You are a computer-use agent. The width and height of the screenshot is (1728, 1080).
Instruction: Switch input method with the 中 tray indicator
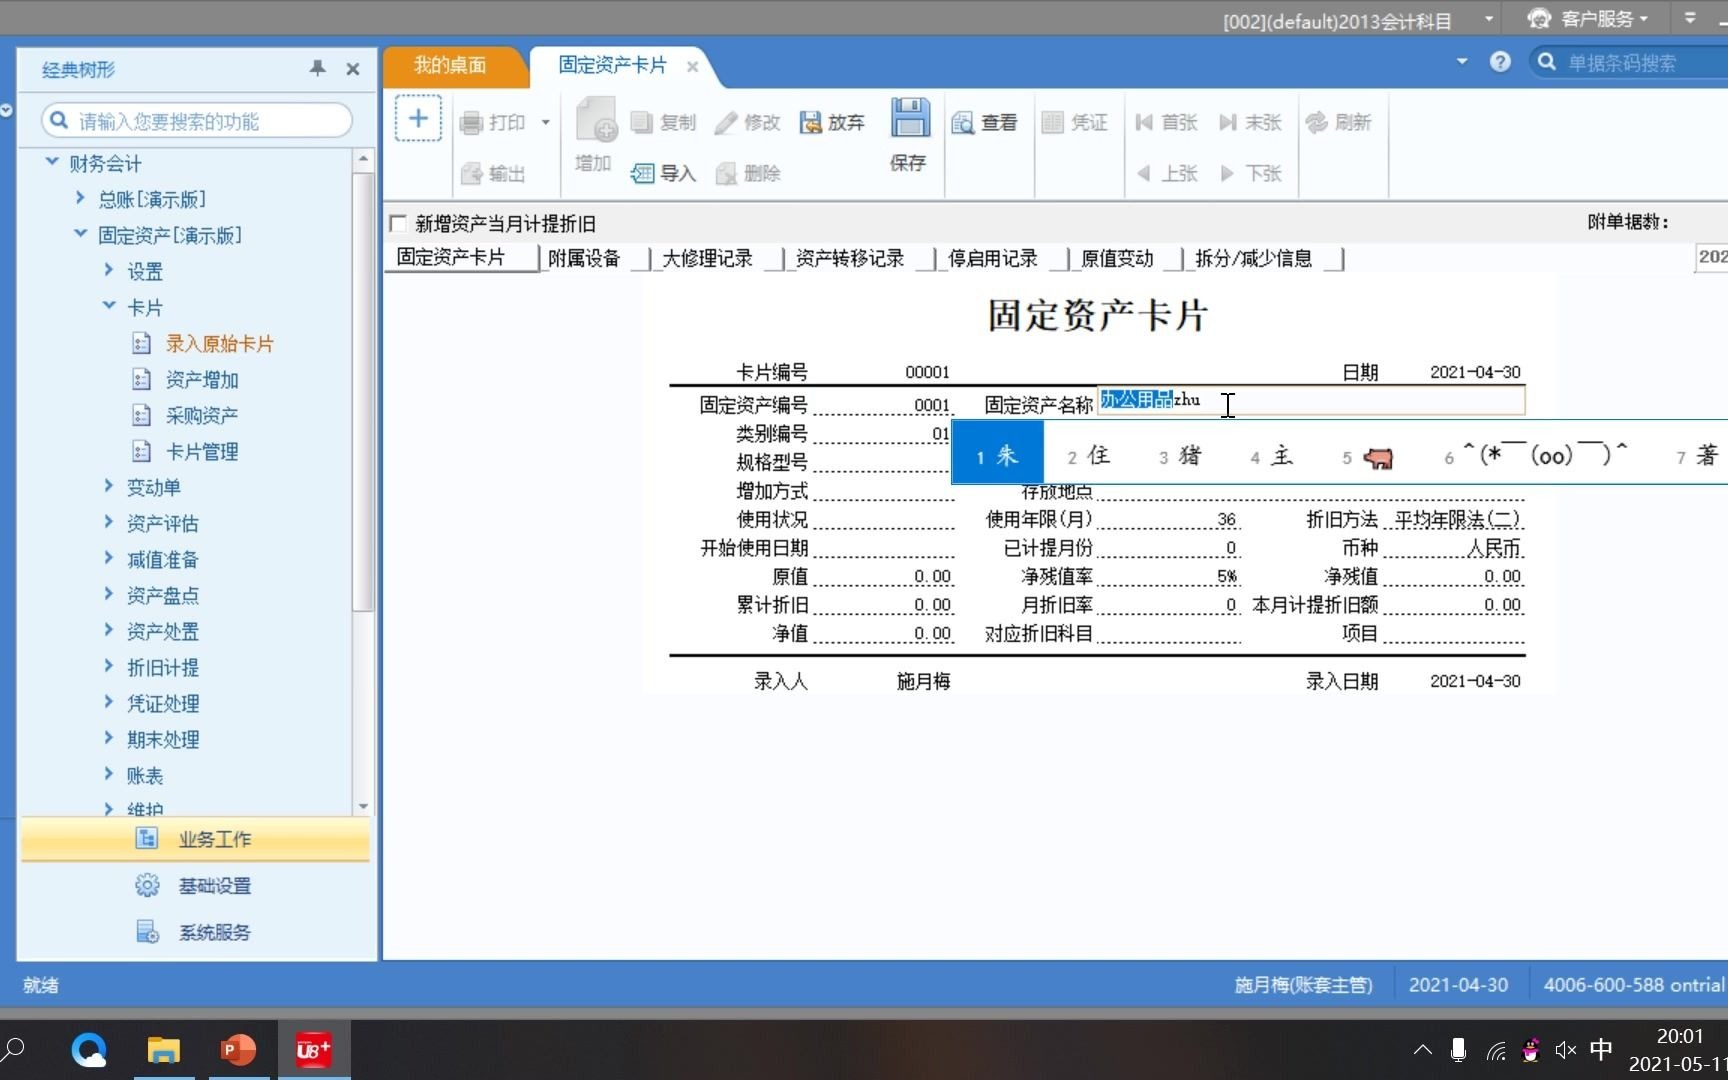click(1601, 1049)
